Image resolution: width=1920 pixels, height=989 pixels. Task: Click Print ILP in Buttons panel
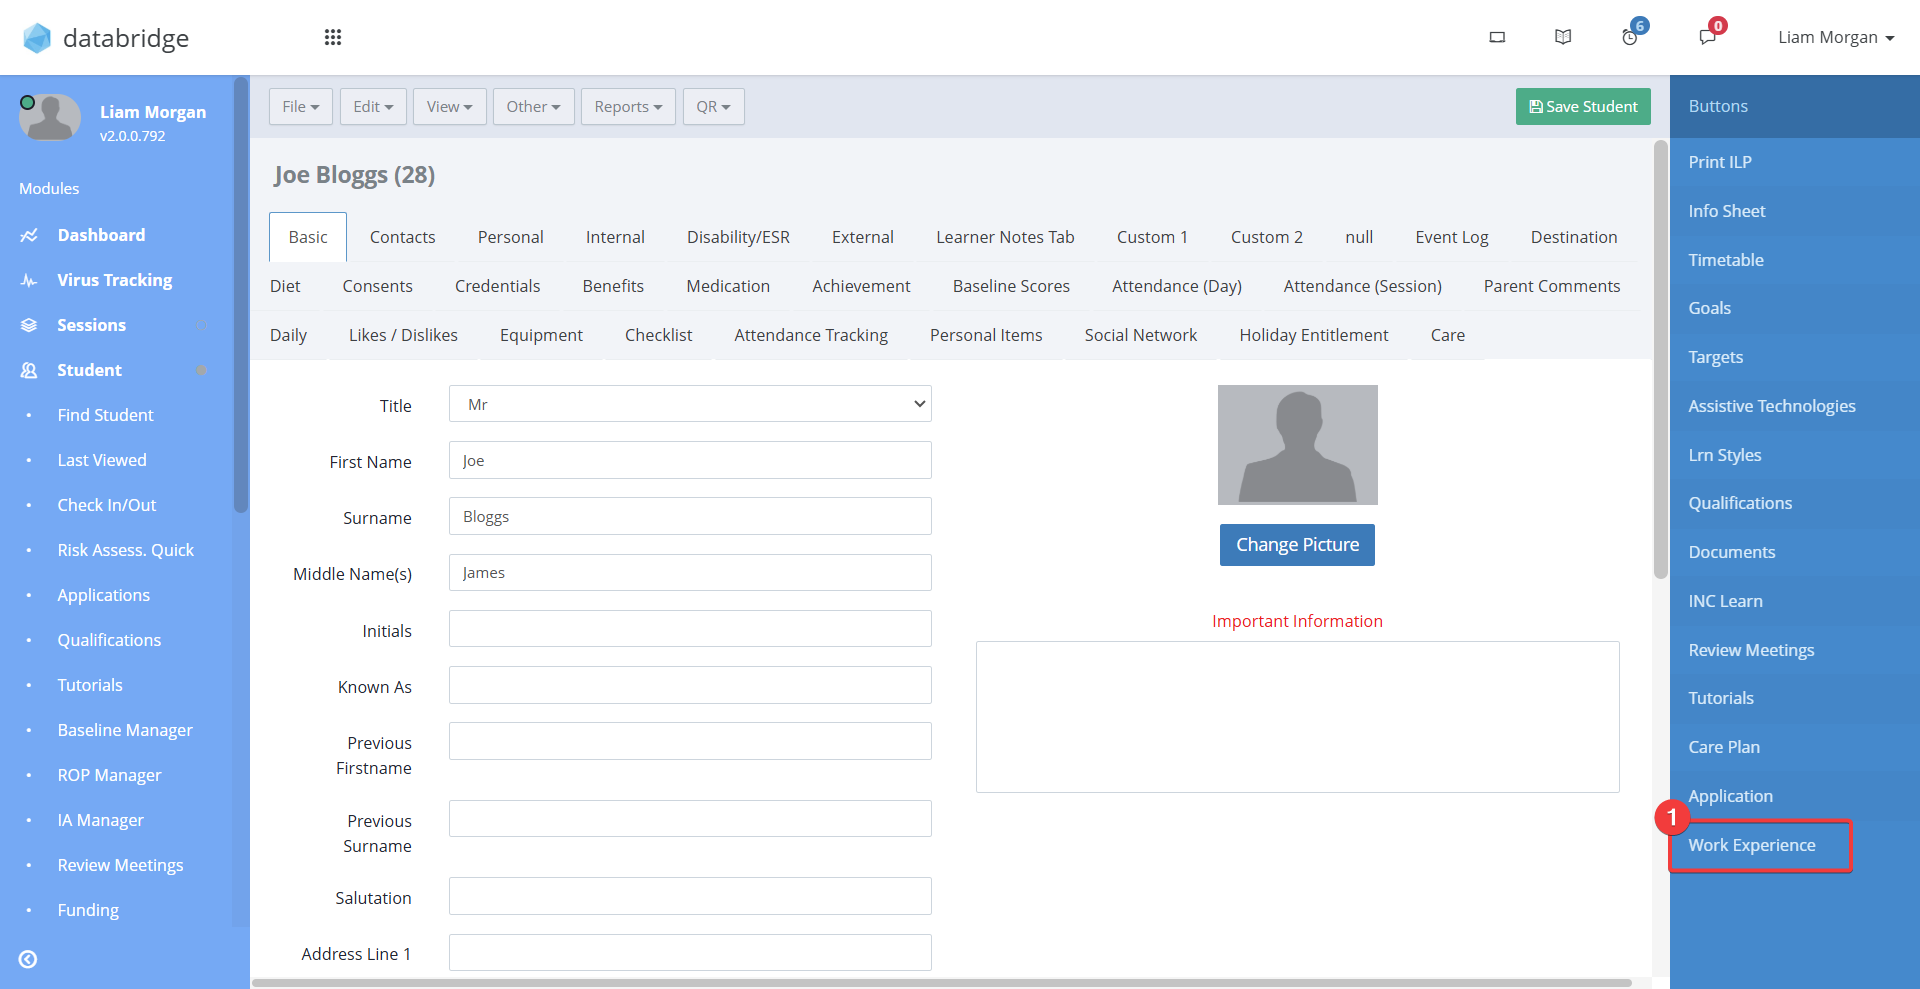1720,162
